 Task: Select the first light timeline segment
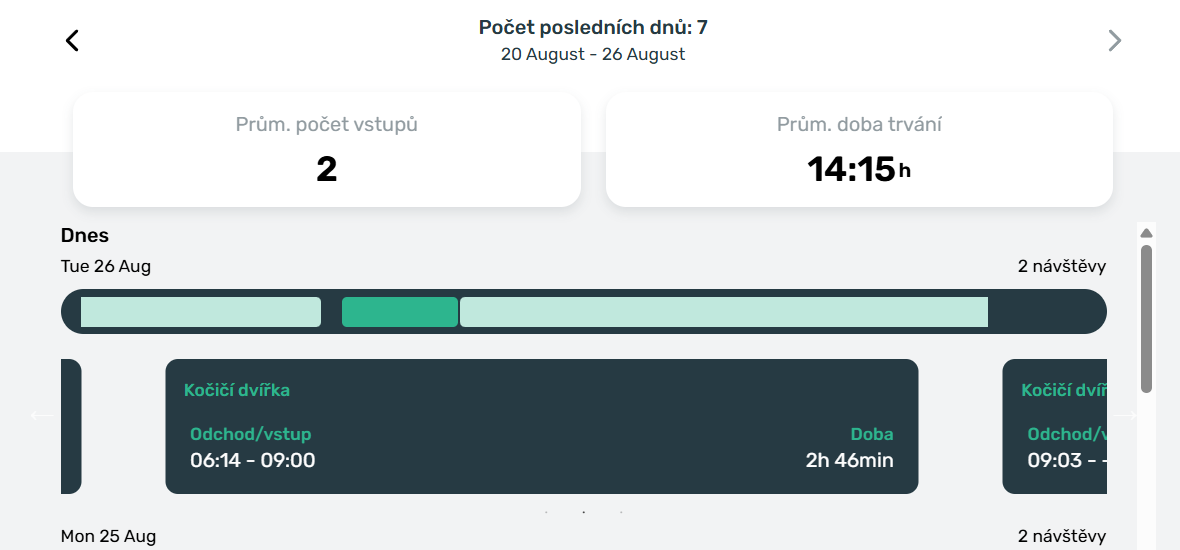tap(200, 312)
